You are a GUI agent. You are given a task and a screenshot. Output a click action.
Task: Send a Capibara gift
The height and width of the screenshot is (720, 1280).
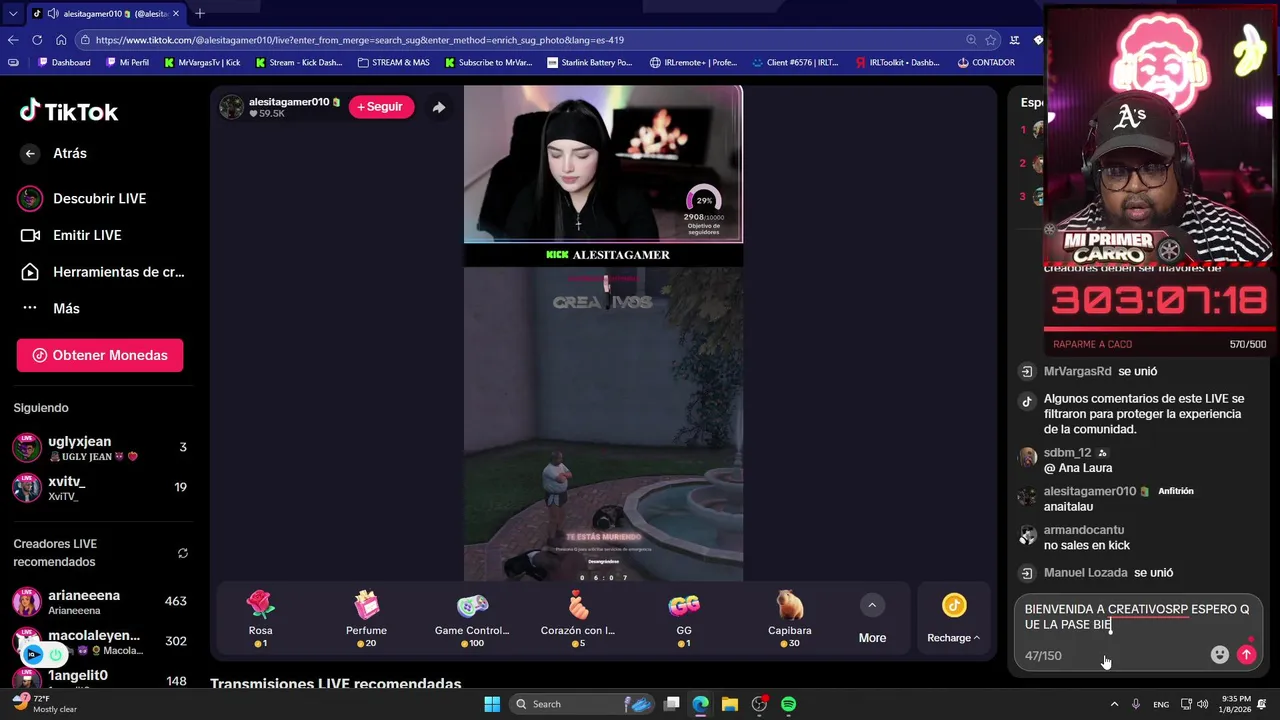790,618
